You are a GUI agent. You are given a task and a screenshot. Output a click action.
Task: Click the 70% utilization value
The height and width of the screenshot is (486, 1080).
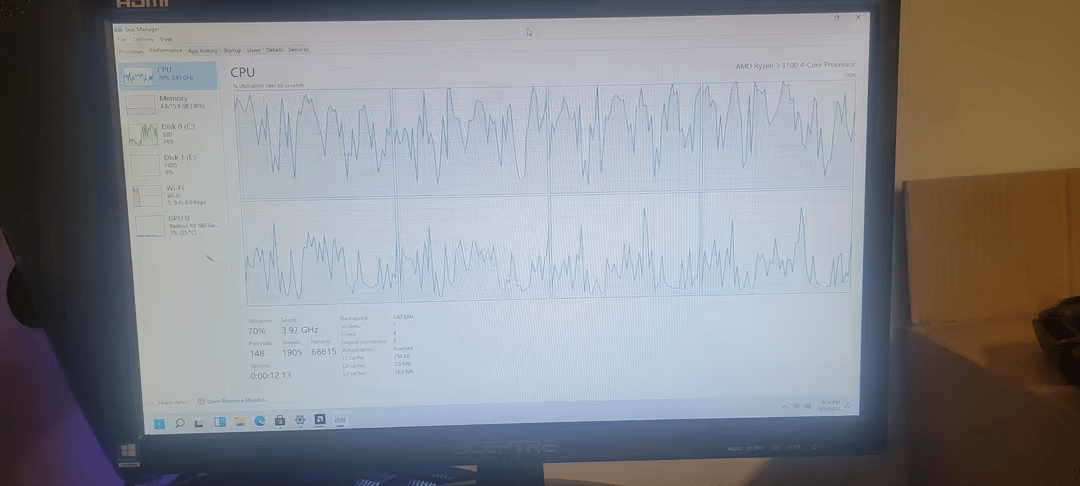coord(257,331)
